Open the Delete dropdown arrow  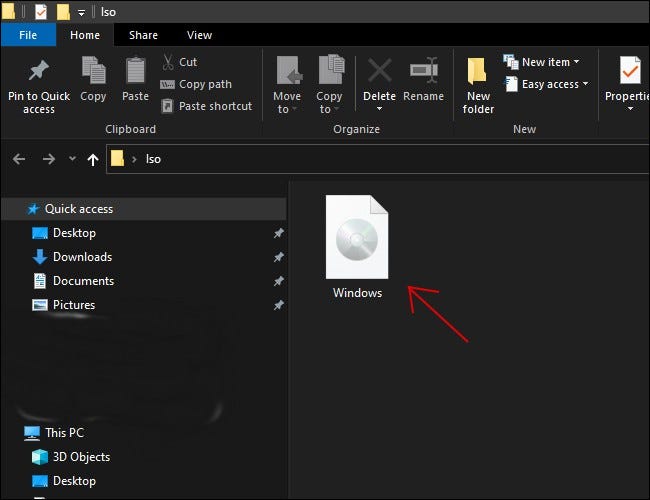pos(379,109)
